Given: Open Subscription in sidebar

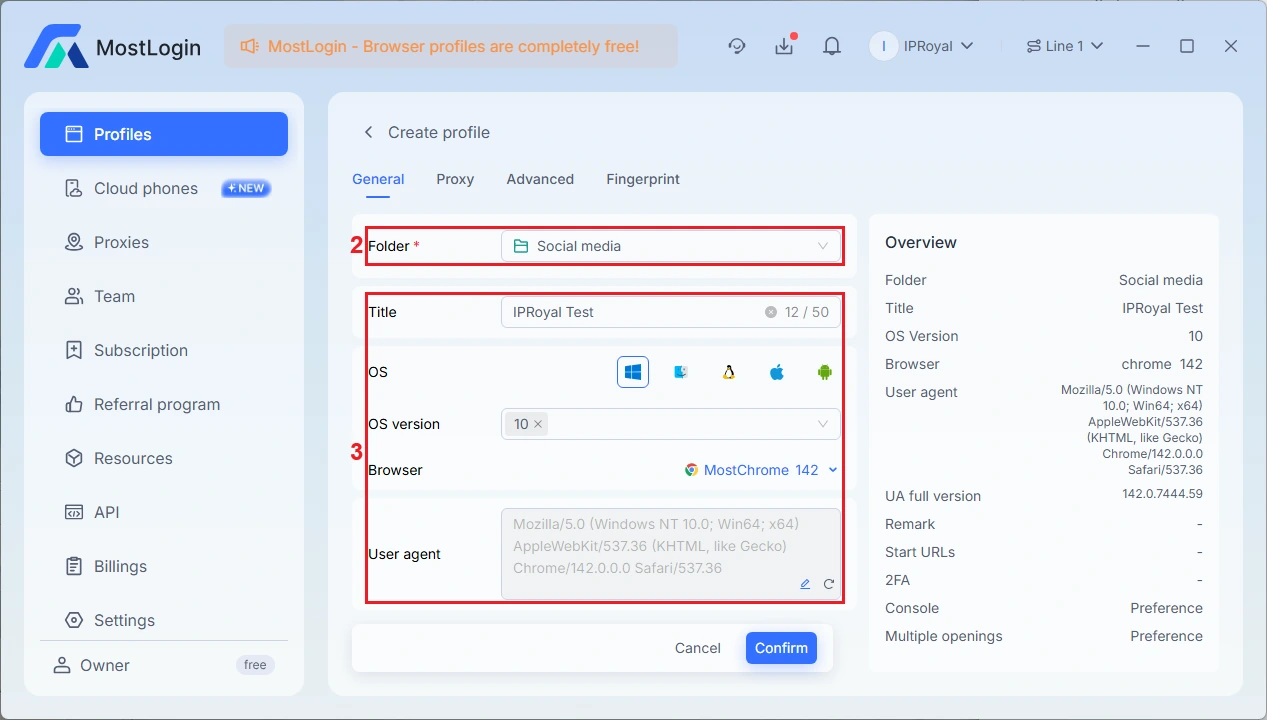Looking at the screenshot, I should 164,350.
